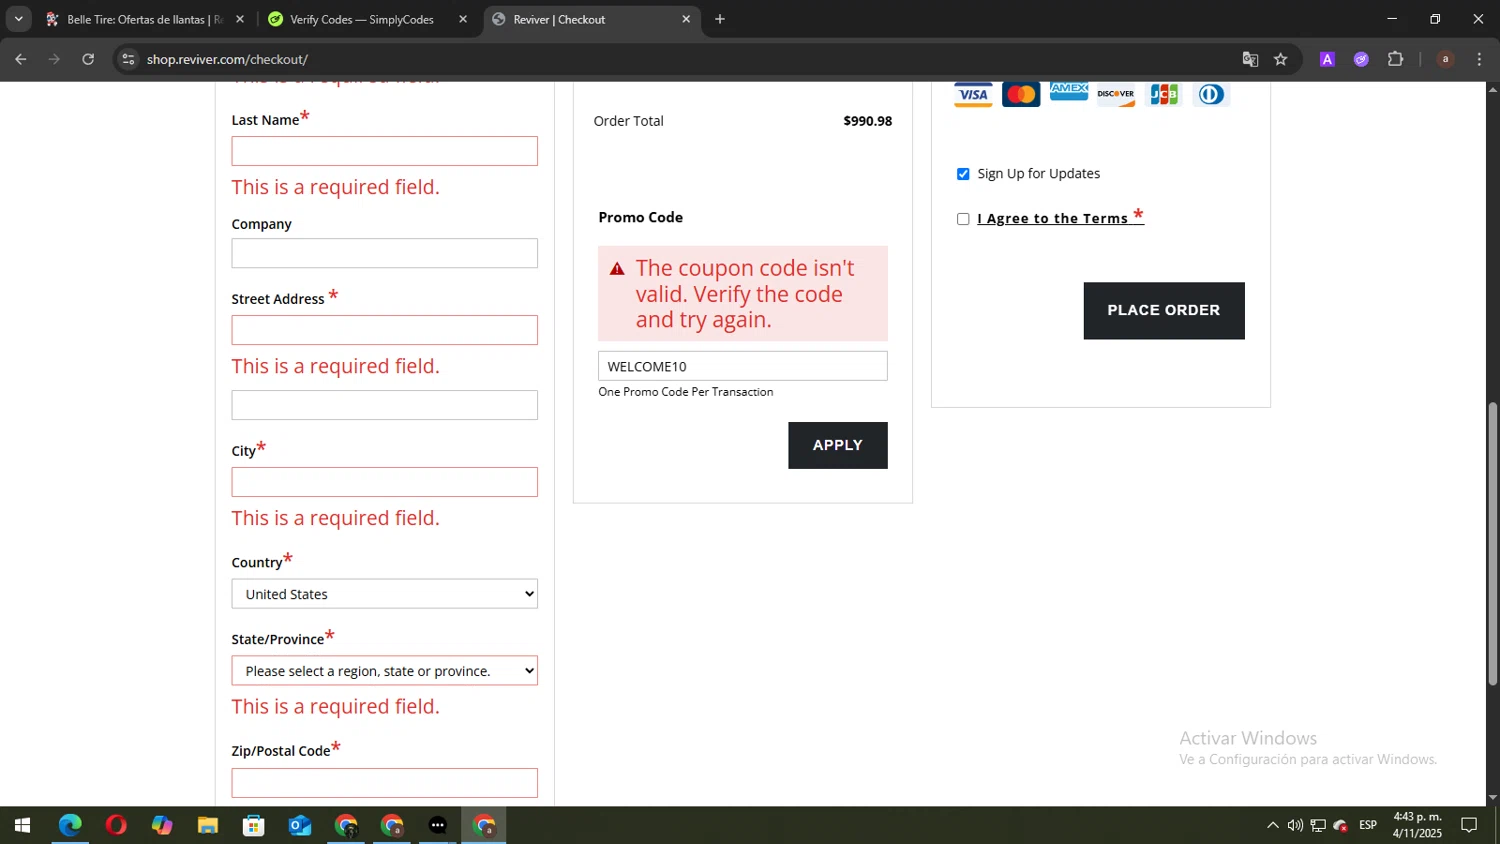Screen dimensions: 1500x844
Task: Click the volume speaker tray icon
Action: [1295, 826]
